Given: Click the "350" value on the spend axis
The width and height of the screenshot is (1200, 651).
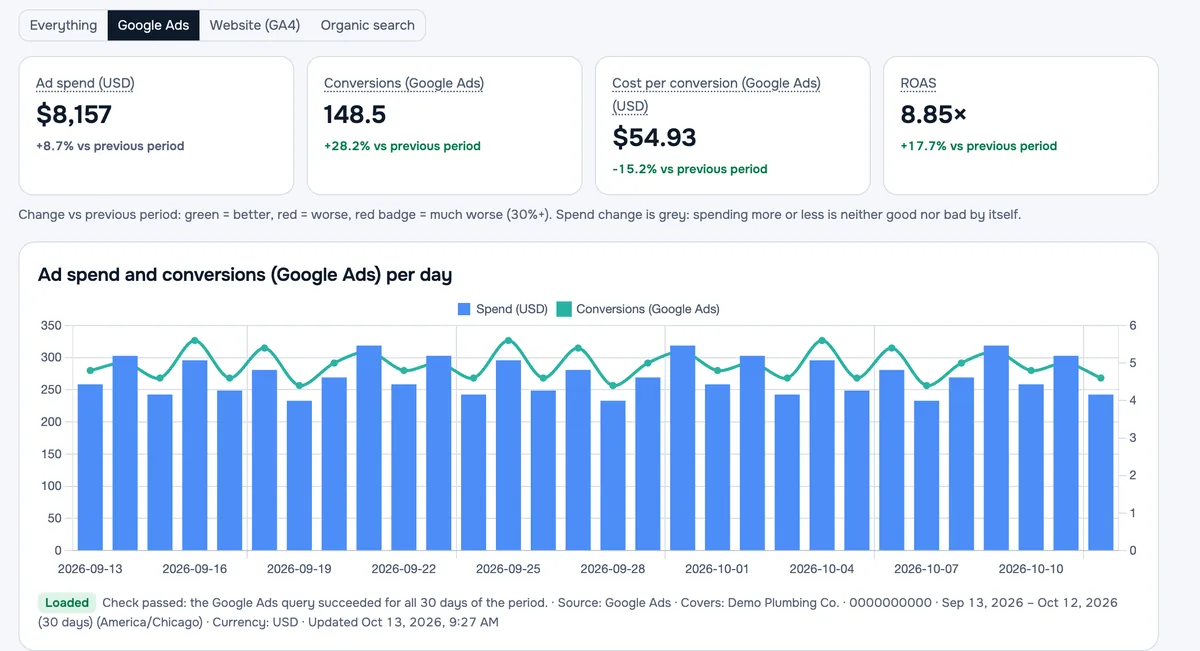Looking at the screenshot, I should pos(51,325).
